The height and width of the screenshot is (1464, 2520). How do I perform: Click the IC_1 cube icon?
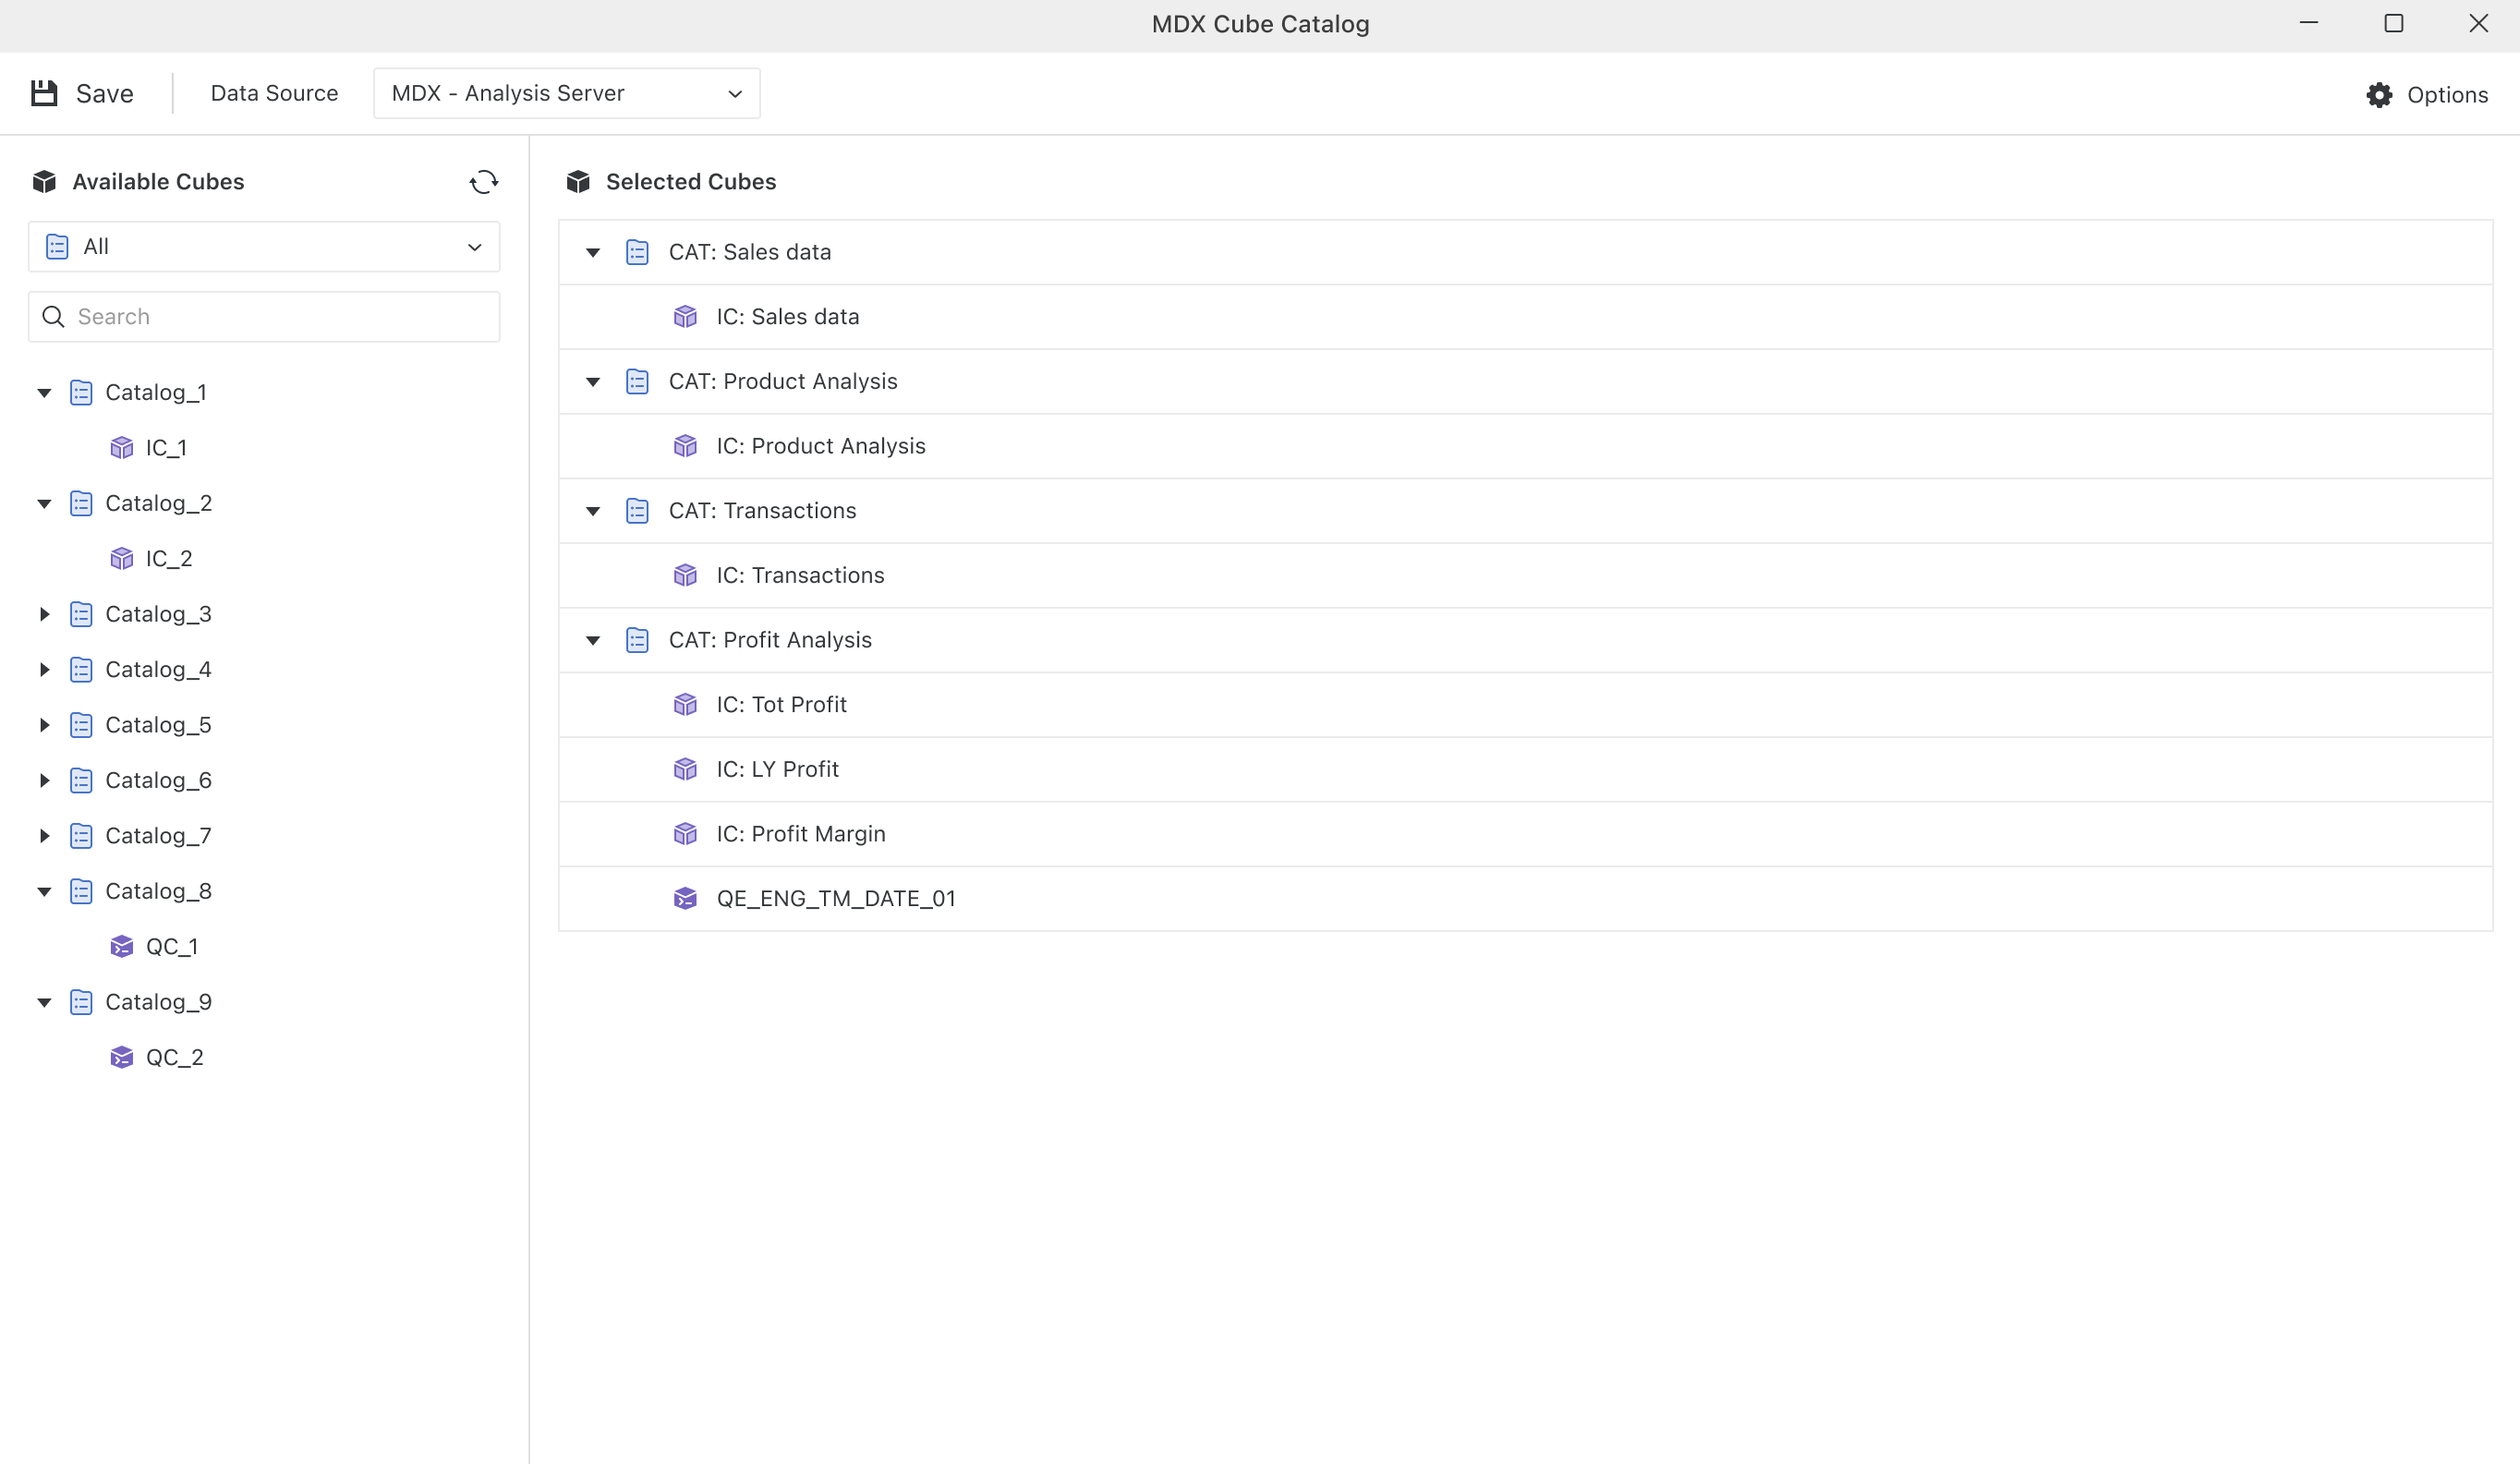point(122,448)
